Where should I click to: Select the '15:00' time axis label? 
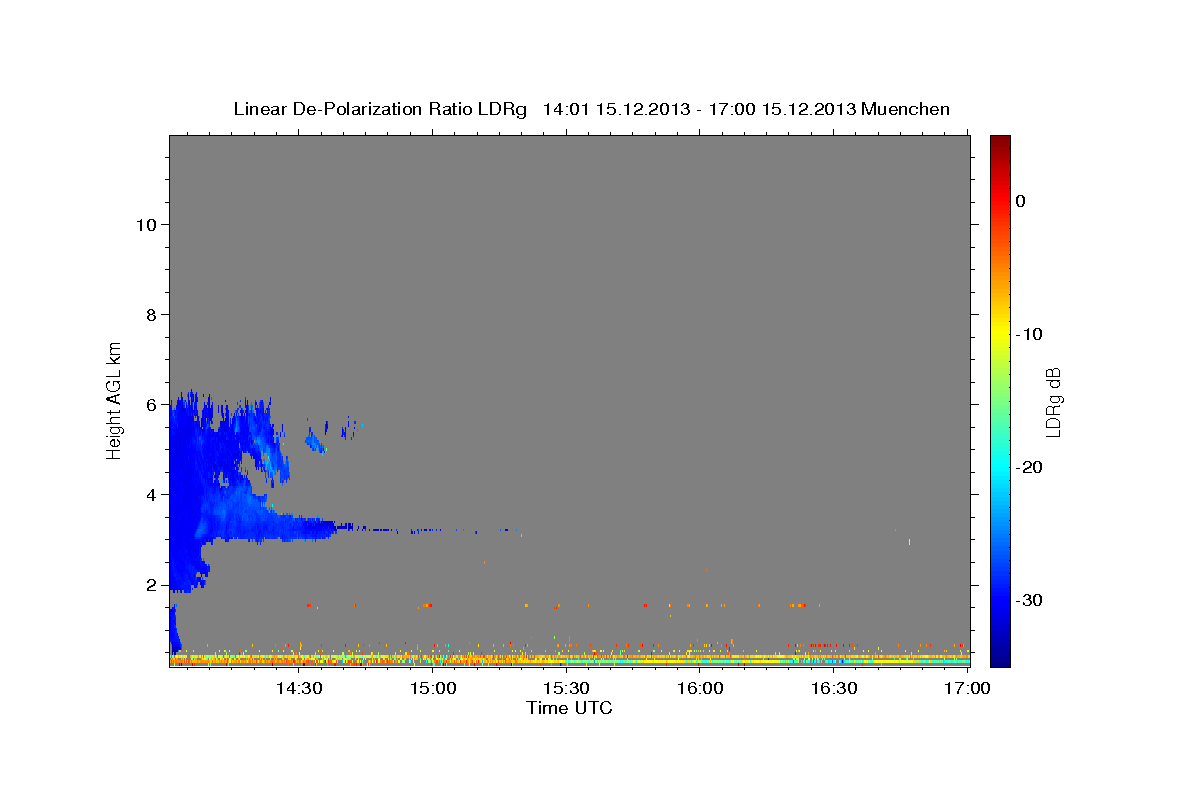432,689
